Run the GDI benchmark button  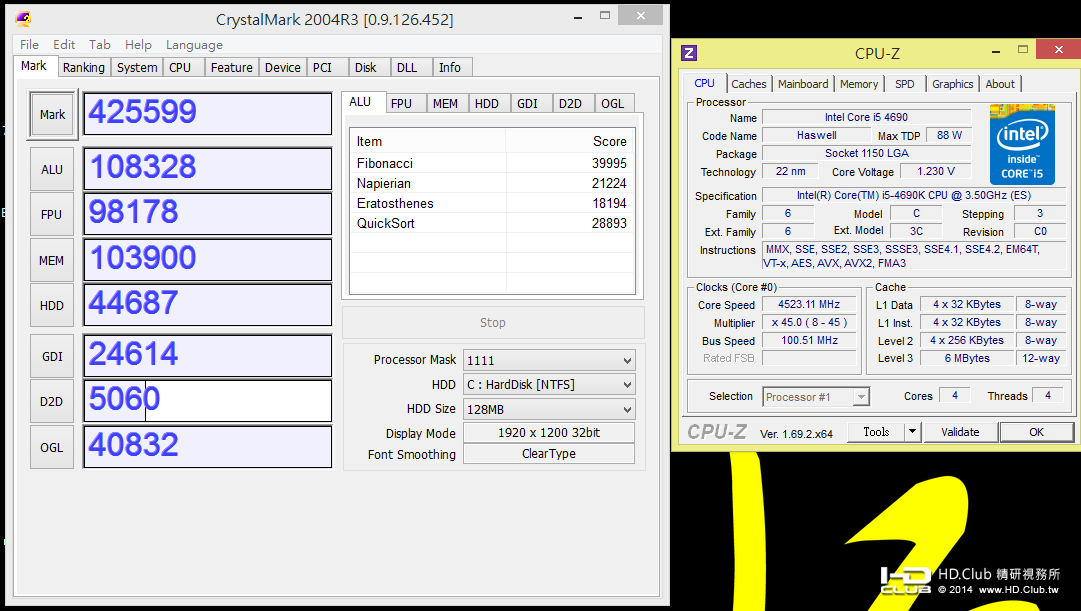coord(52,357)
